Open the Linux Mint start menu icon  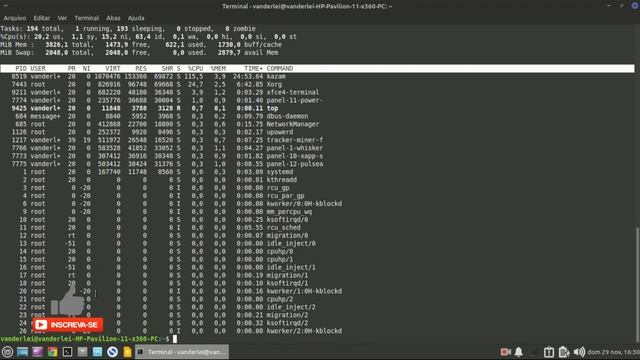pos(7,352)
